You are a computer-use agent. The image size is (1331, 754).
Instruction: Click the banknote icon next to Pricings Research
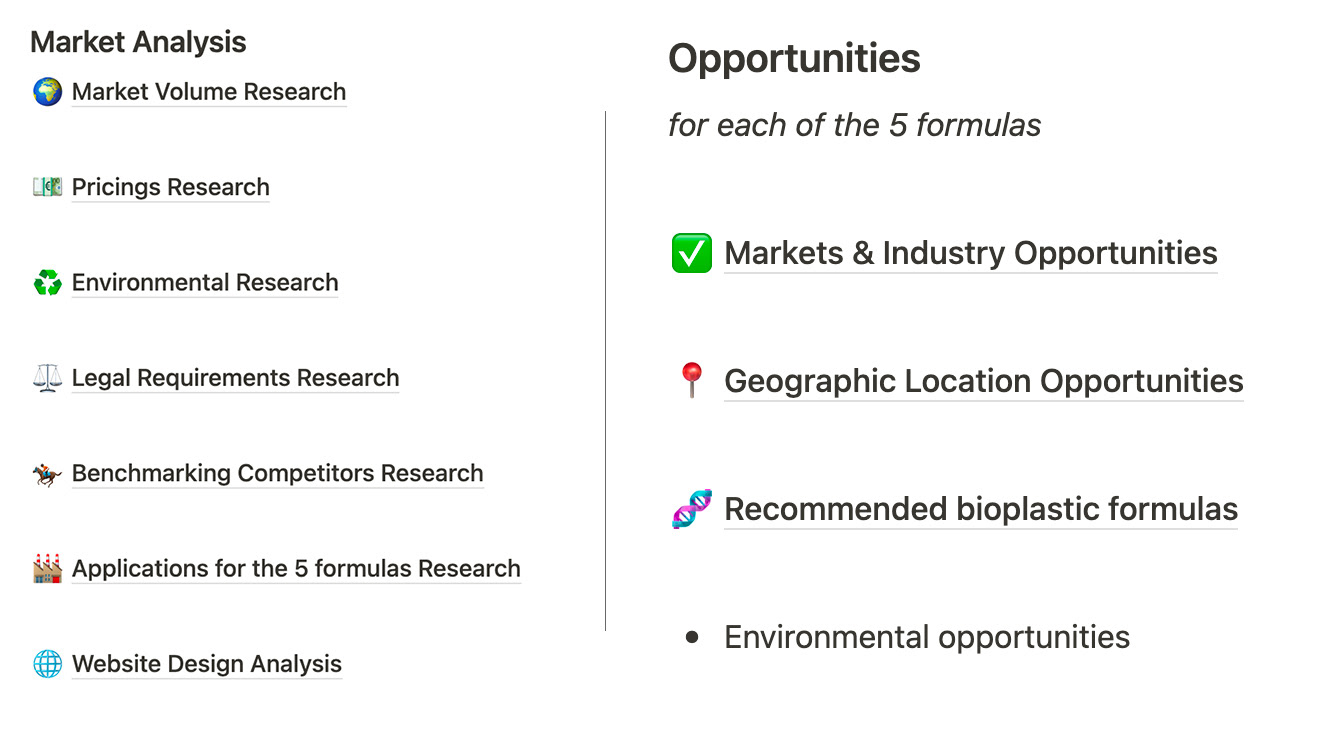(47, 187)
